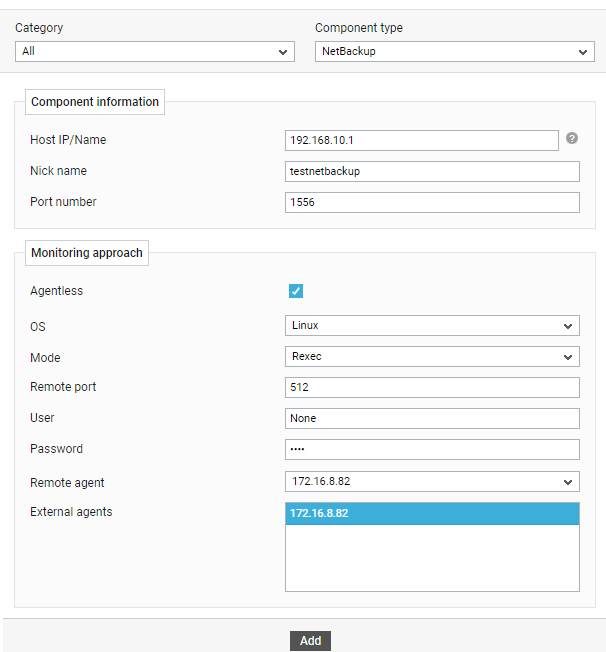Click the Password input field

click(432, 449)
